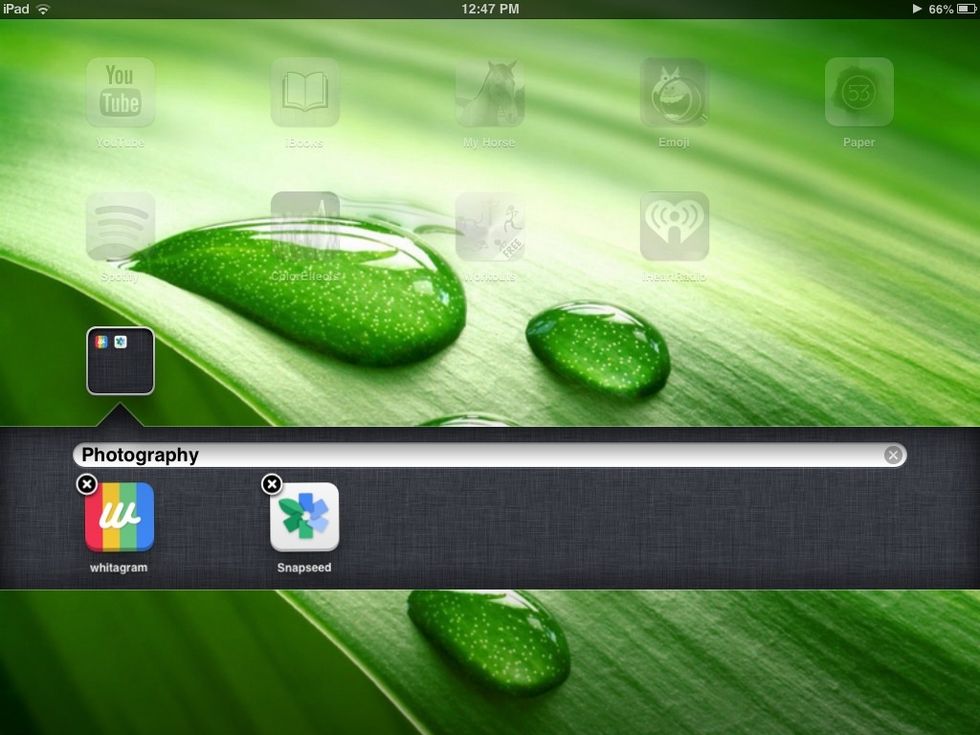The image size is (980, 735).
Task: Tap the play indicator in the status bar
Action: pyautogui.click(x=916, y=8)
